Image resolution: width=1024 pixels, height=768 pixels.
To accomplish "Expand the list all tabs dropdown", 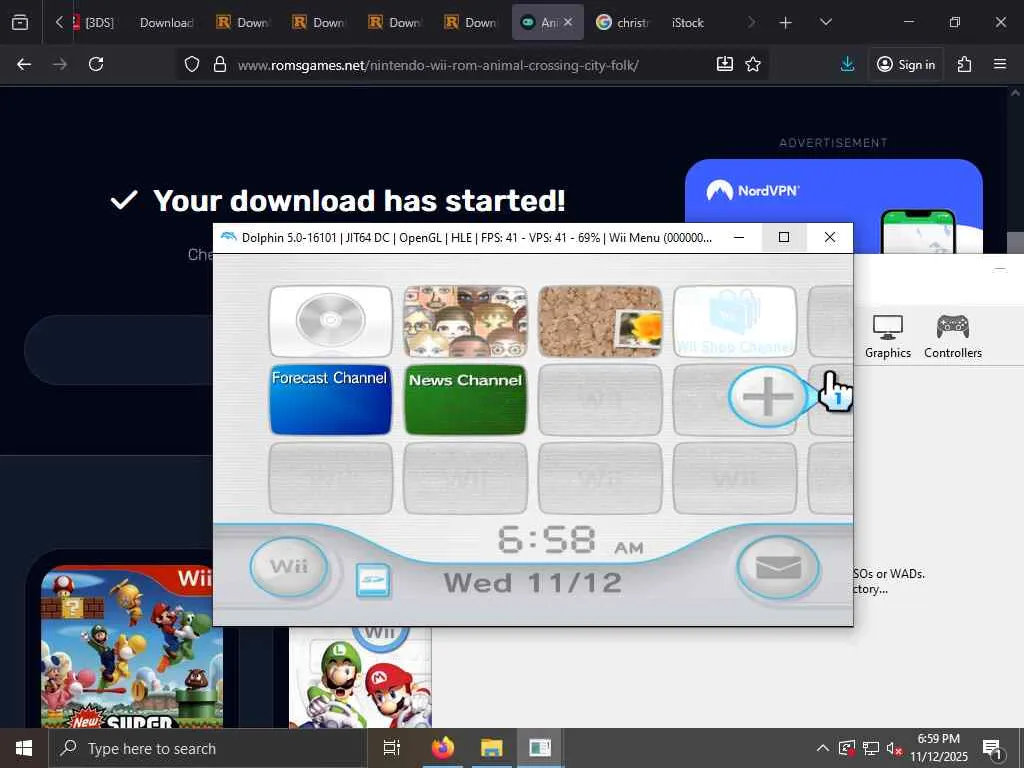I will 825,23.
